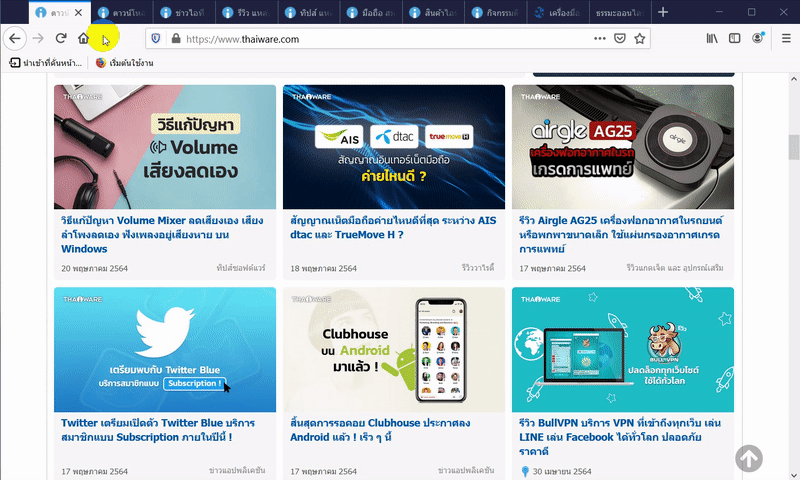This screenshot has width=800, height=480.
Task: Click ข่าวแอปพลิเคชัน under Clubhouse article
Action: (x=466, y=470)
